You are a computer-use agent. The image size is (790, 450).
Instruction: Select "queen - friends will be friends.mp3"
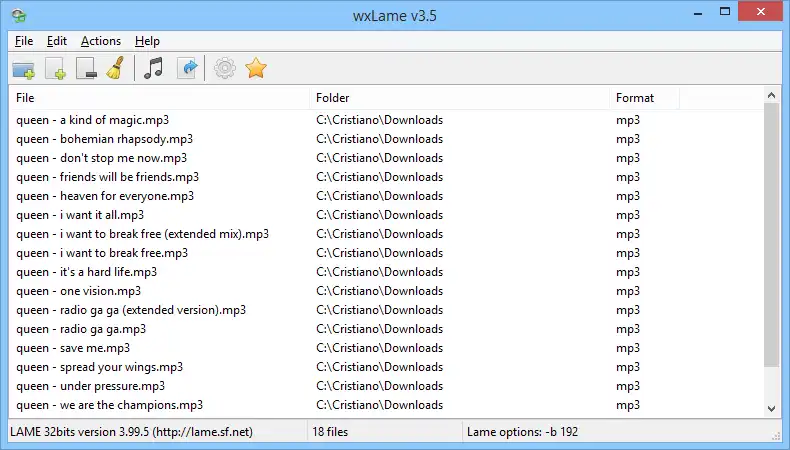[x=107, y=177]
